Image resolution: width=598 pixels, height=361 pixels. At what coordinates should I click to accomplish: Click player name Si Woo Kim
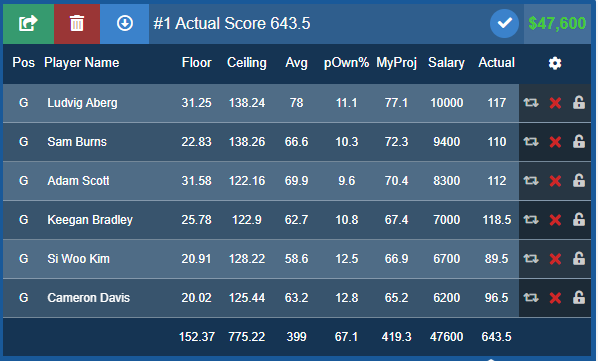point(79,259)
